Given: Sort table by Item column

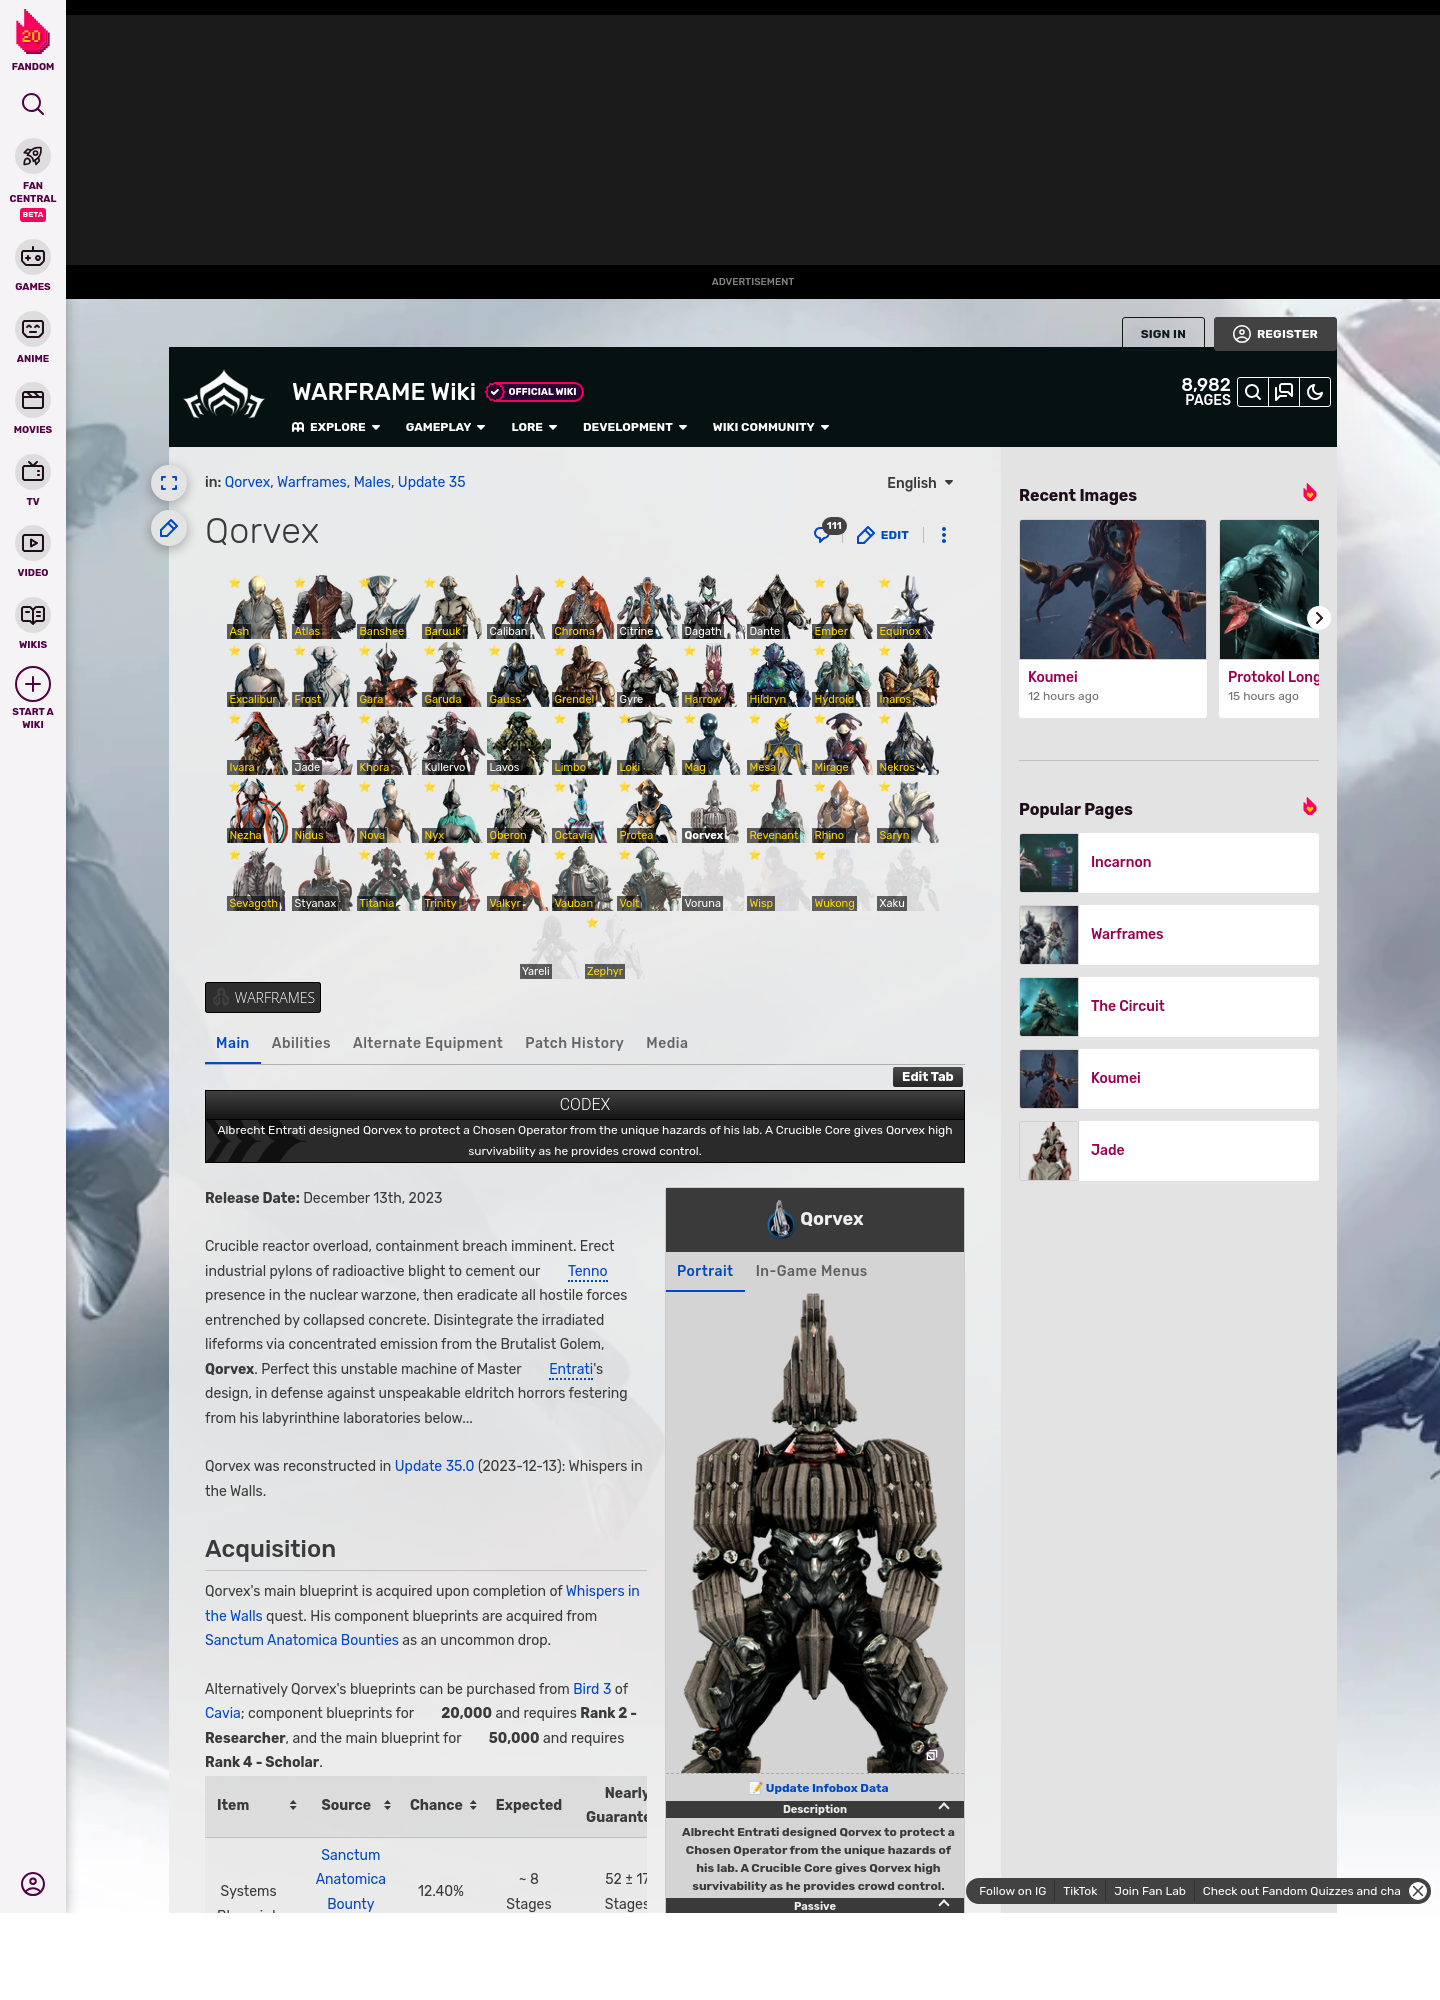Looking at the screenshot, I should click(256, 1805).
